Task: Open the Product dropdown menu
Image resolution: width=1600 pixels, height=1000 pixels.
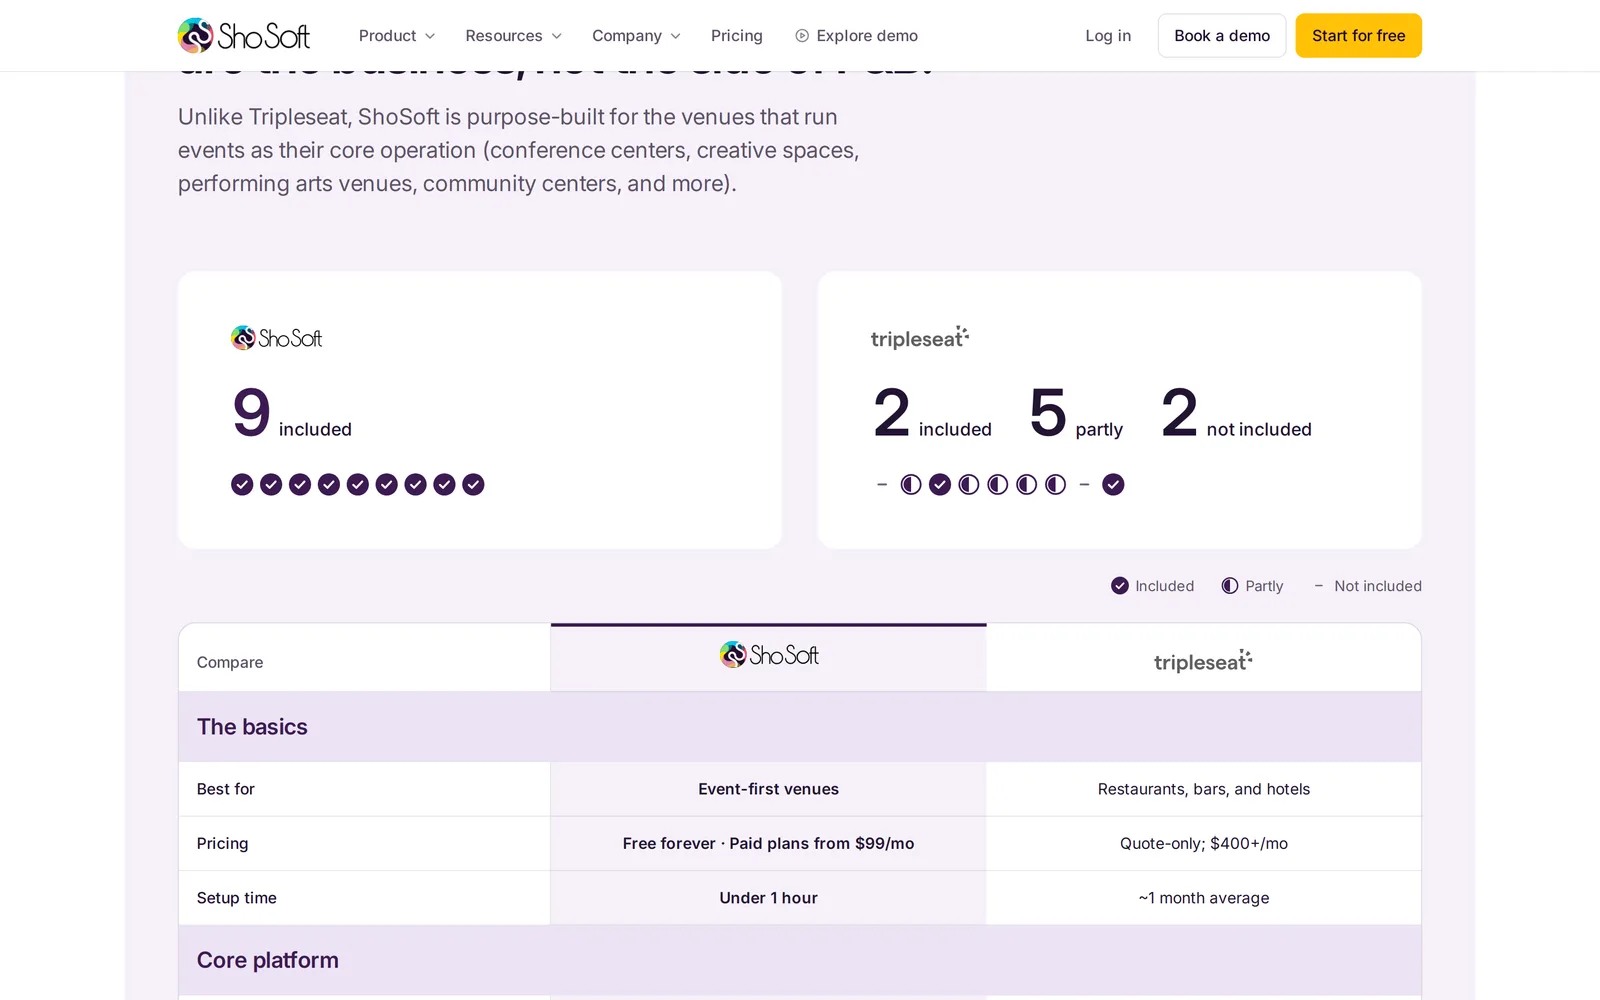Action: click(x=397, y=36)
